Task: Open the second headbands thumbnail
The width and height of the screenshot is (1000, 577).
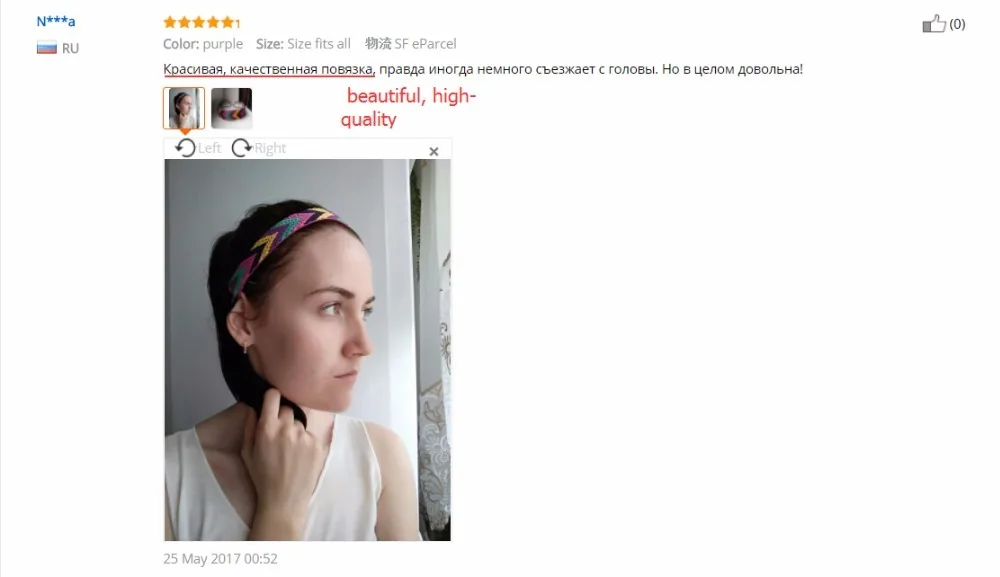Action: coord(232,108)
